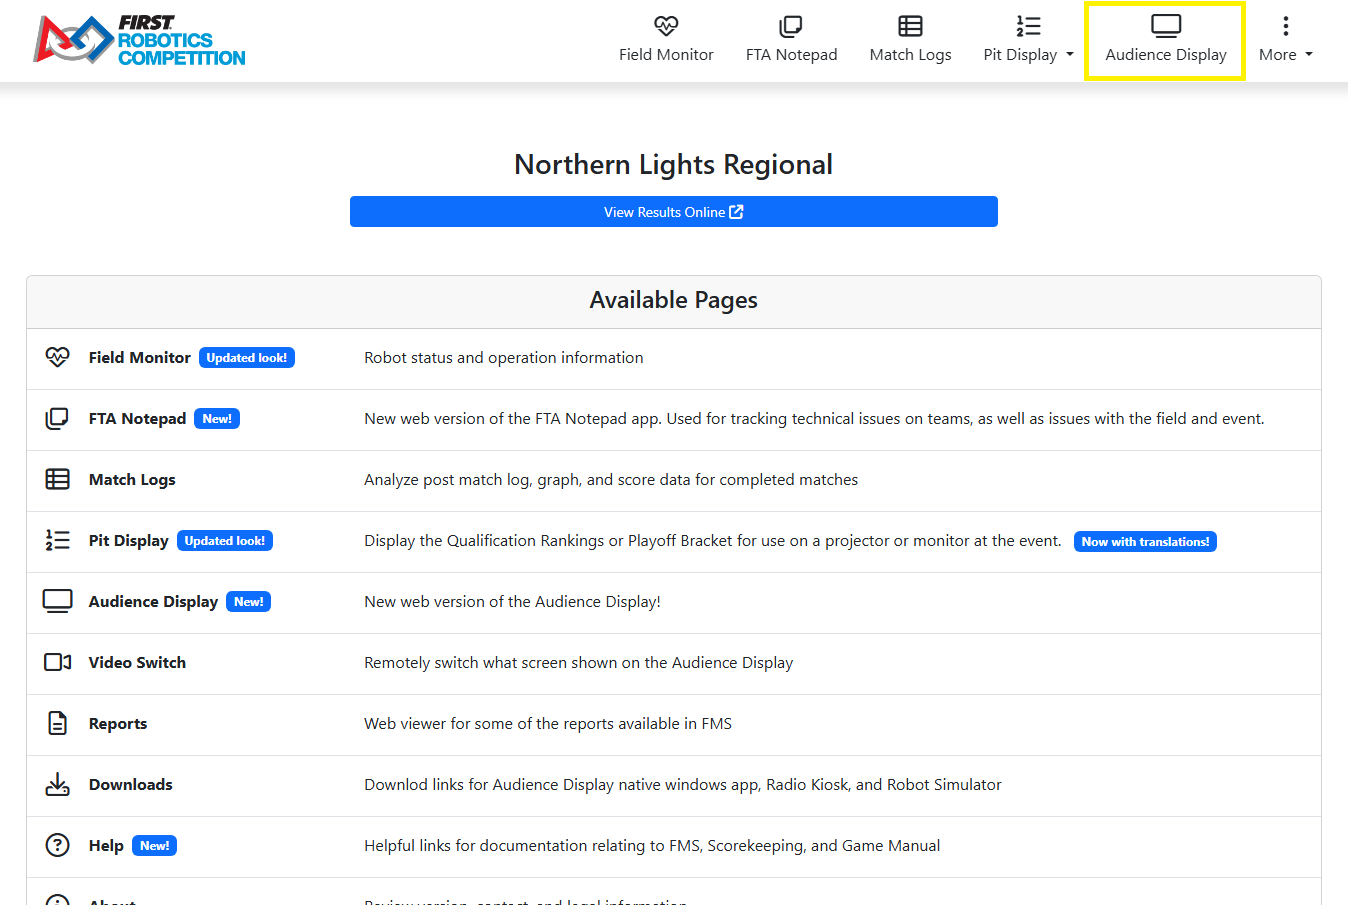The width and height of the screenshot is (1348, 905).
Task: Click the download icon in Downloads row
Action: (58, 784)
